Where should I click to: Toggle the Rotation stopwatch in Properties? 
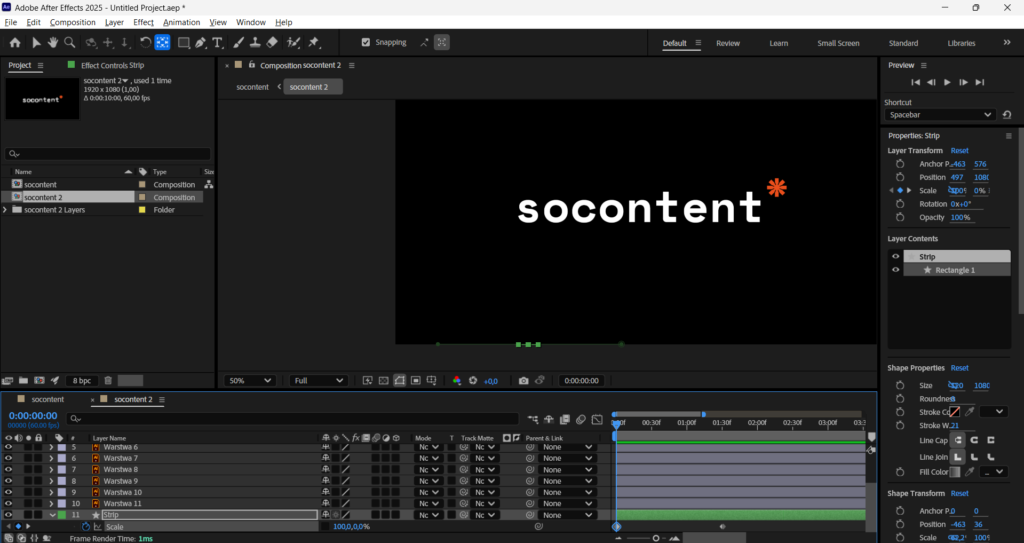[900, 204]
